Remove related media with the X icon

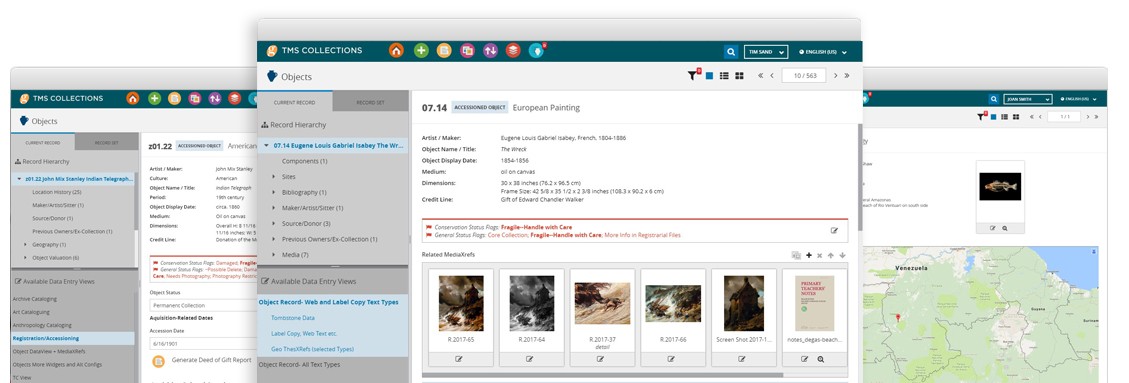pyautogui.click(x=819, y=255)
